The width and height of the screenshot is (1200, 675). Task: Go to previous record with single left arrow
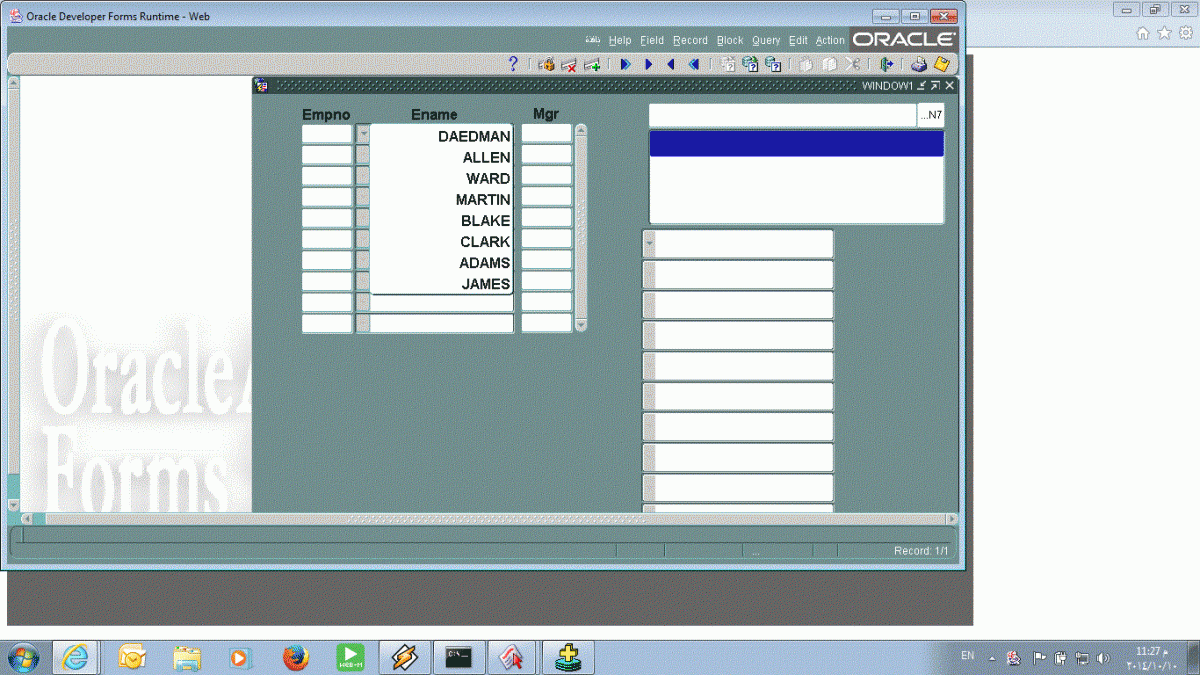(x=670, y=64)
